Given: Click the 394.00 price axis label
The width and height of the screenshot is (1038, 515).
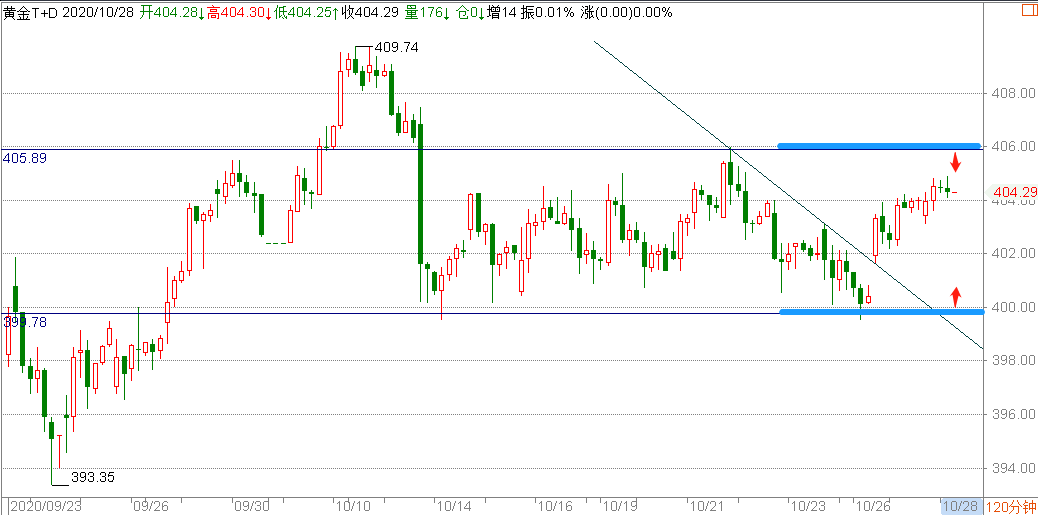Looking at the screenshot, I should (x=1012, y=469).
